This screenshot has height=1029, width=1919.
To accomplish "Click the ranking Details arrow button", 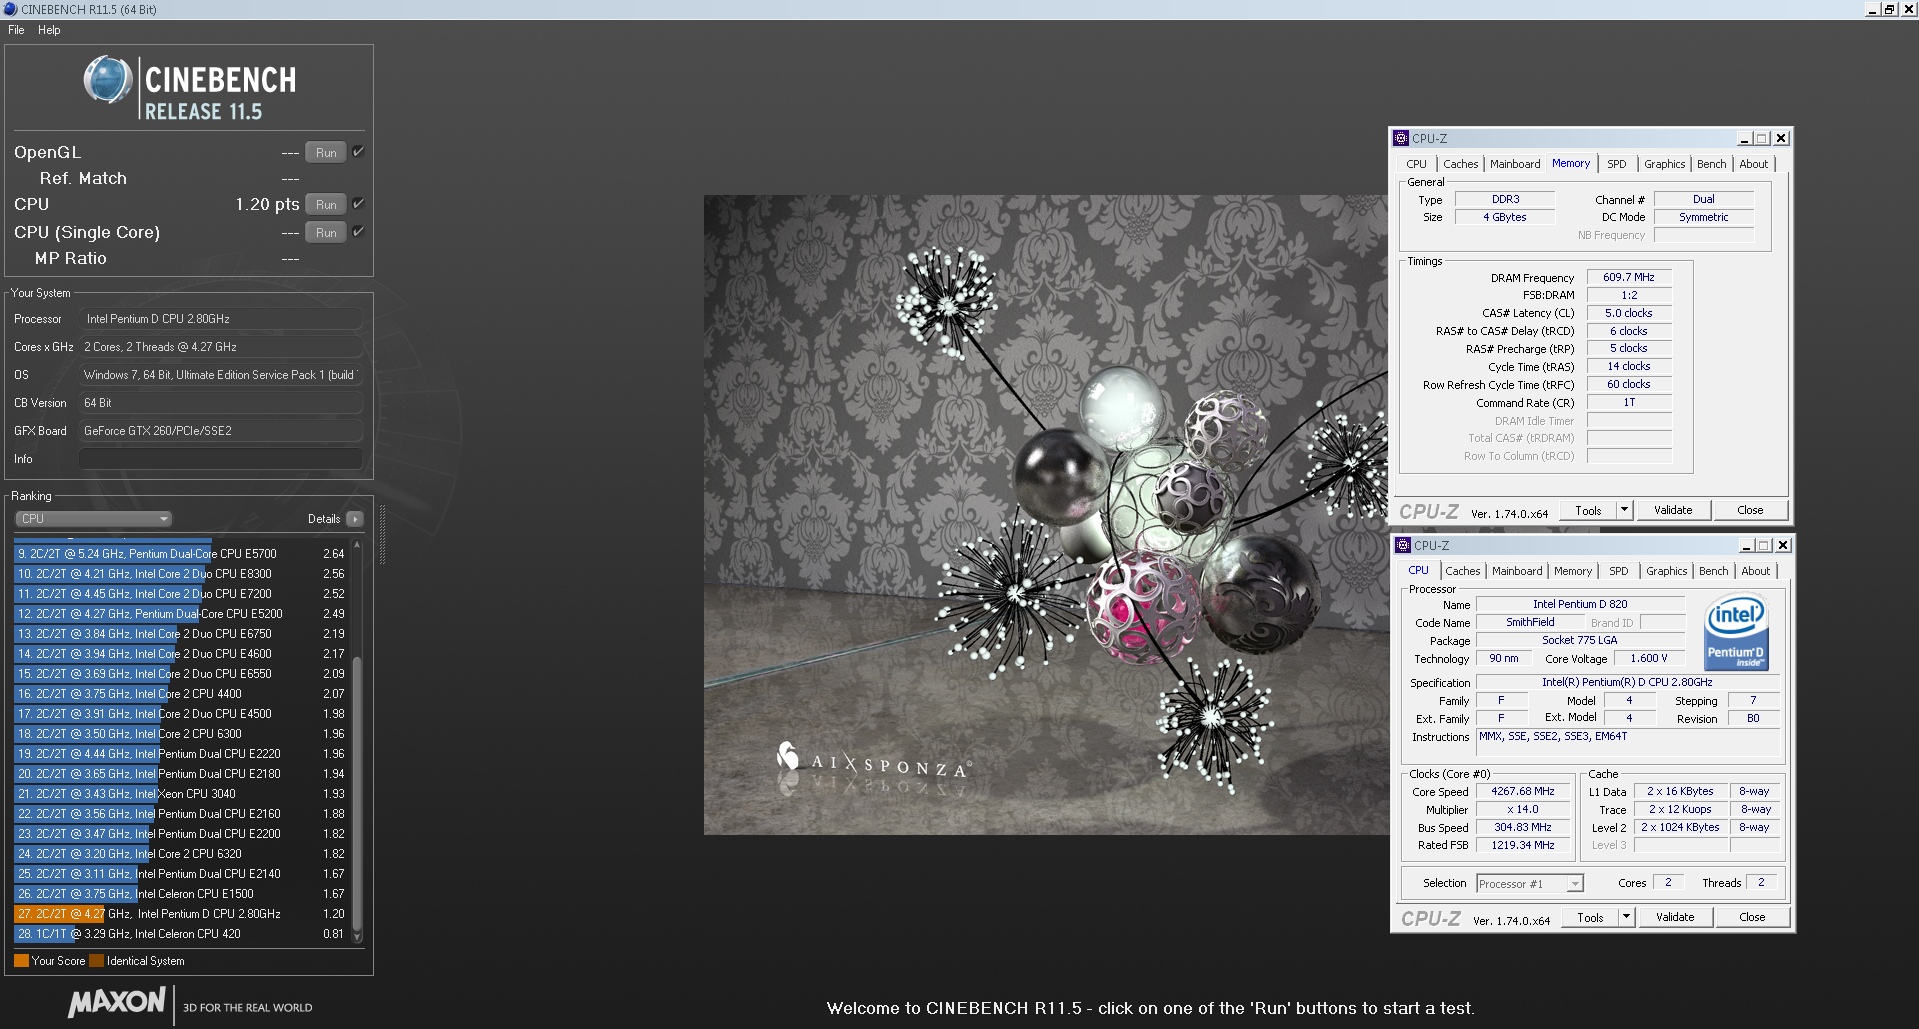I will click(355, 519).
